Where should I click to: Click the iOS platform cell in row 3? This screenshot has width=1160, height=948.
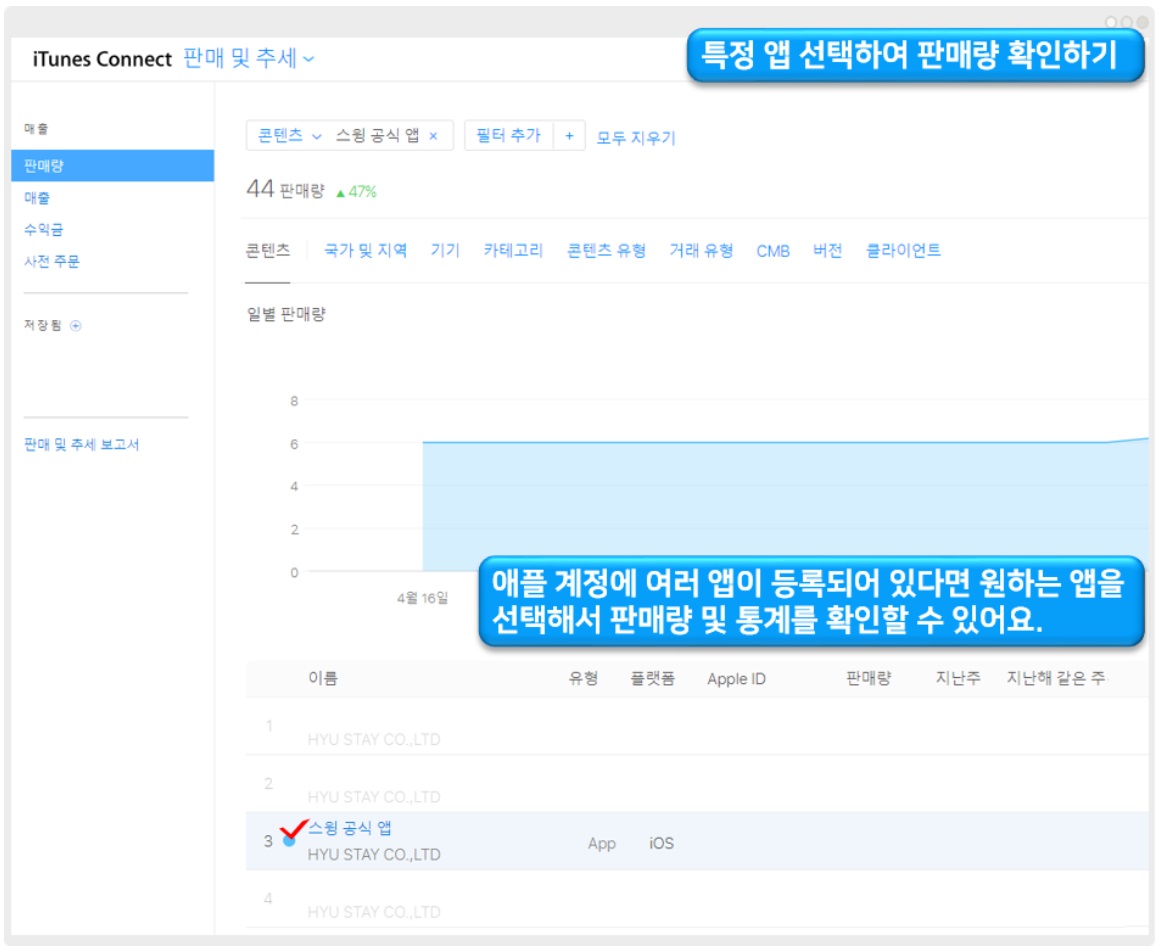pyautogui.click(x=661, y=843)
